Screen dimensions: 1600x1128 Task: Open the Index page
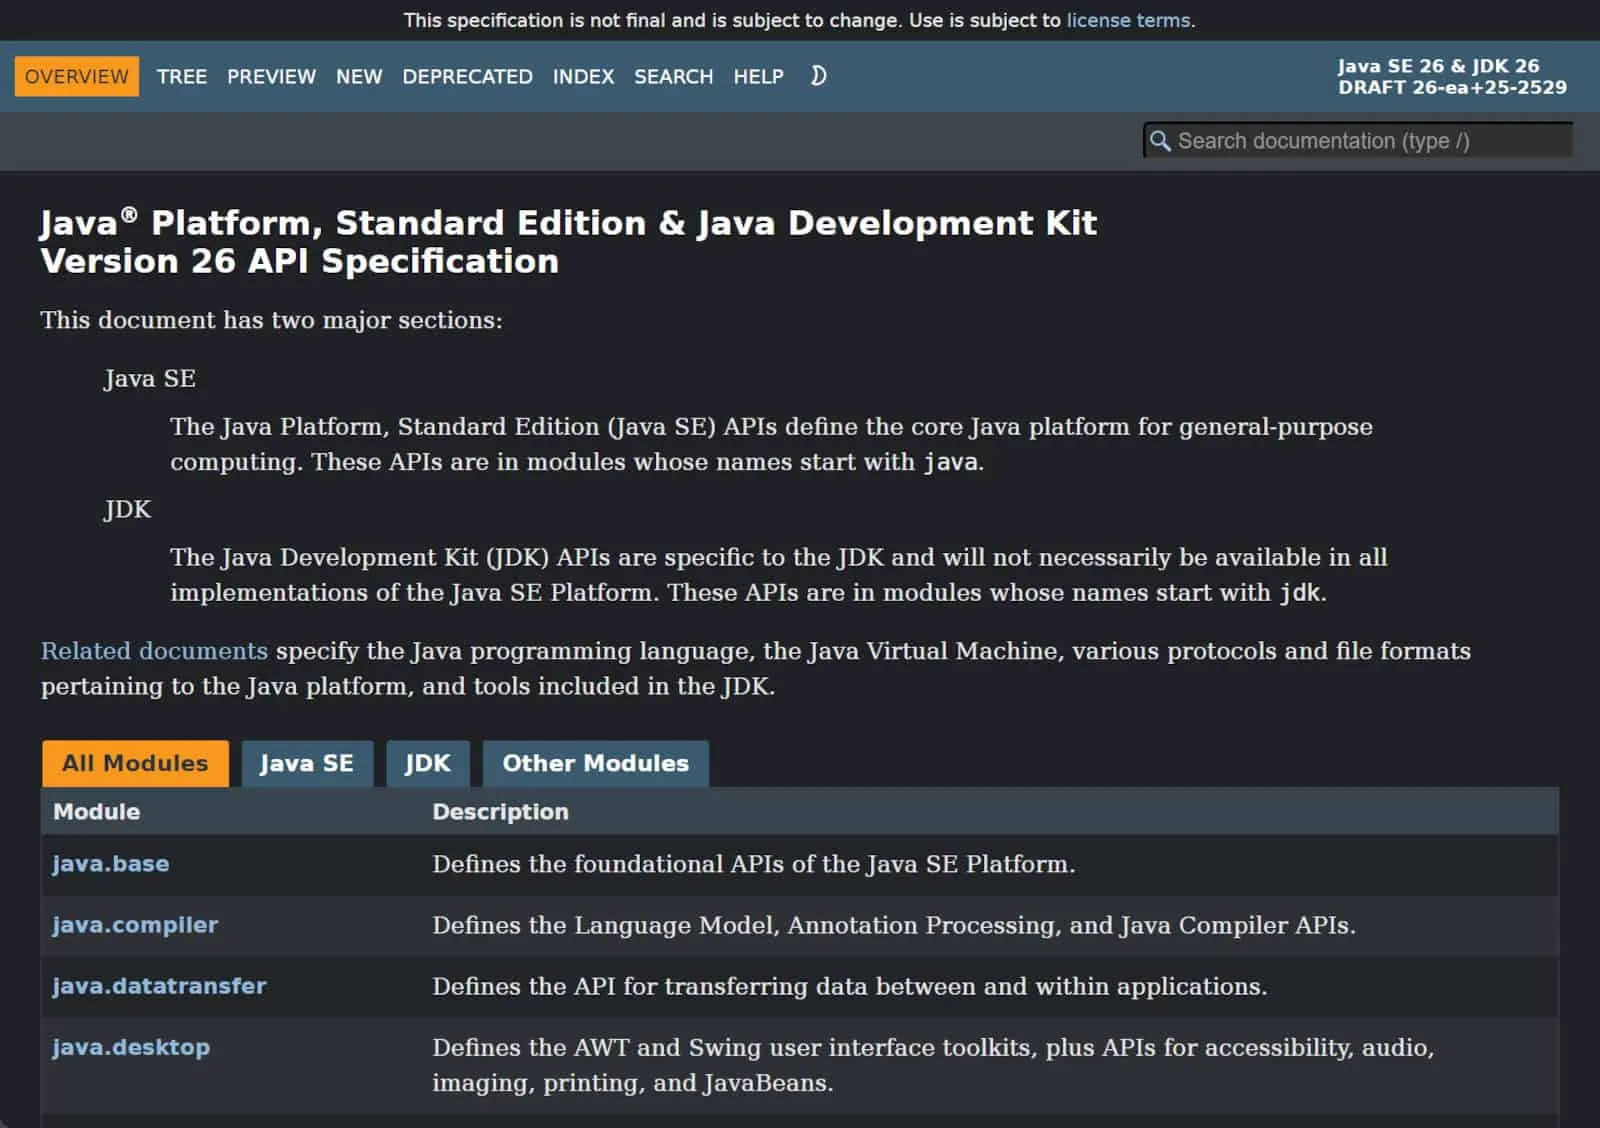coord(583,77)
